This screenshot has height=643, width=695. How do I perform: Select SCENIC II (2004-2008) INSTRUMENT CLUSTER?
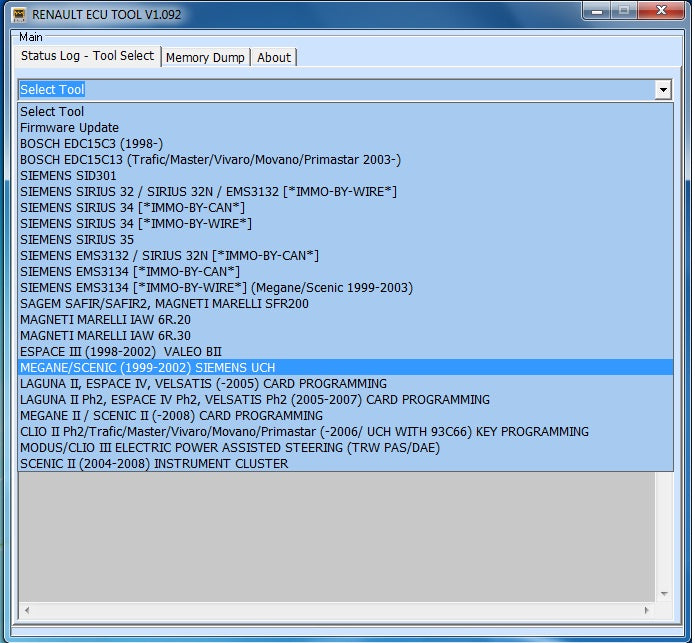(x=154, y=464)
